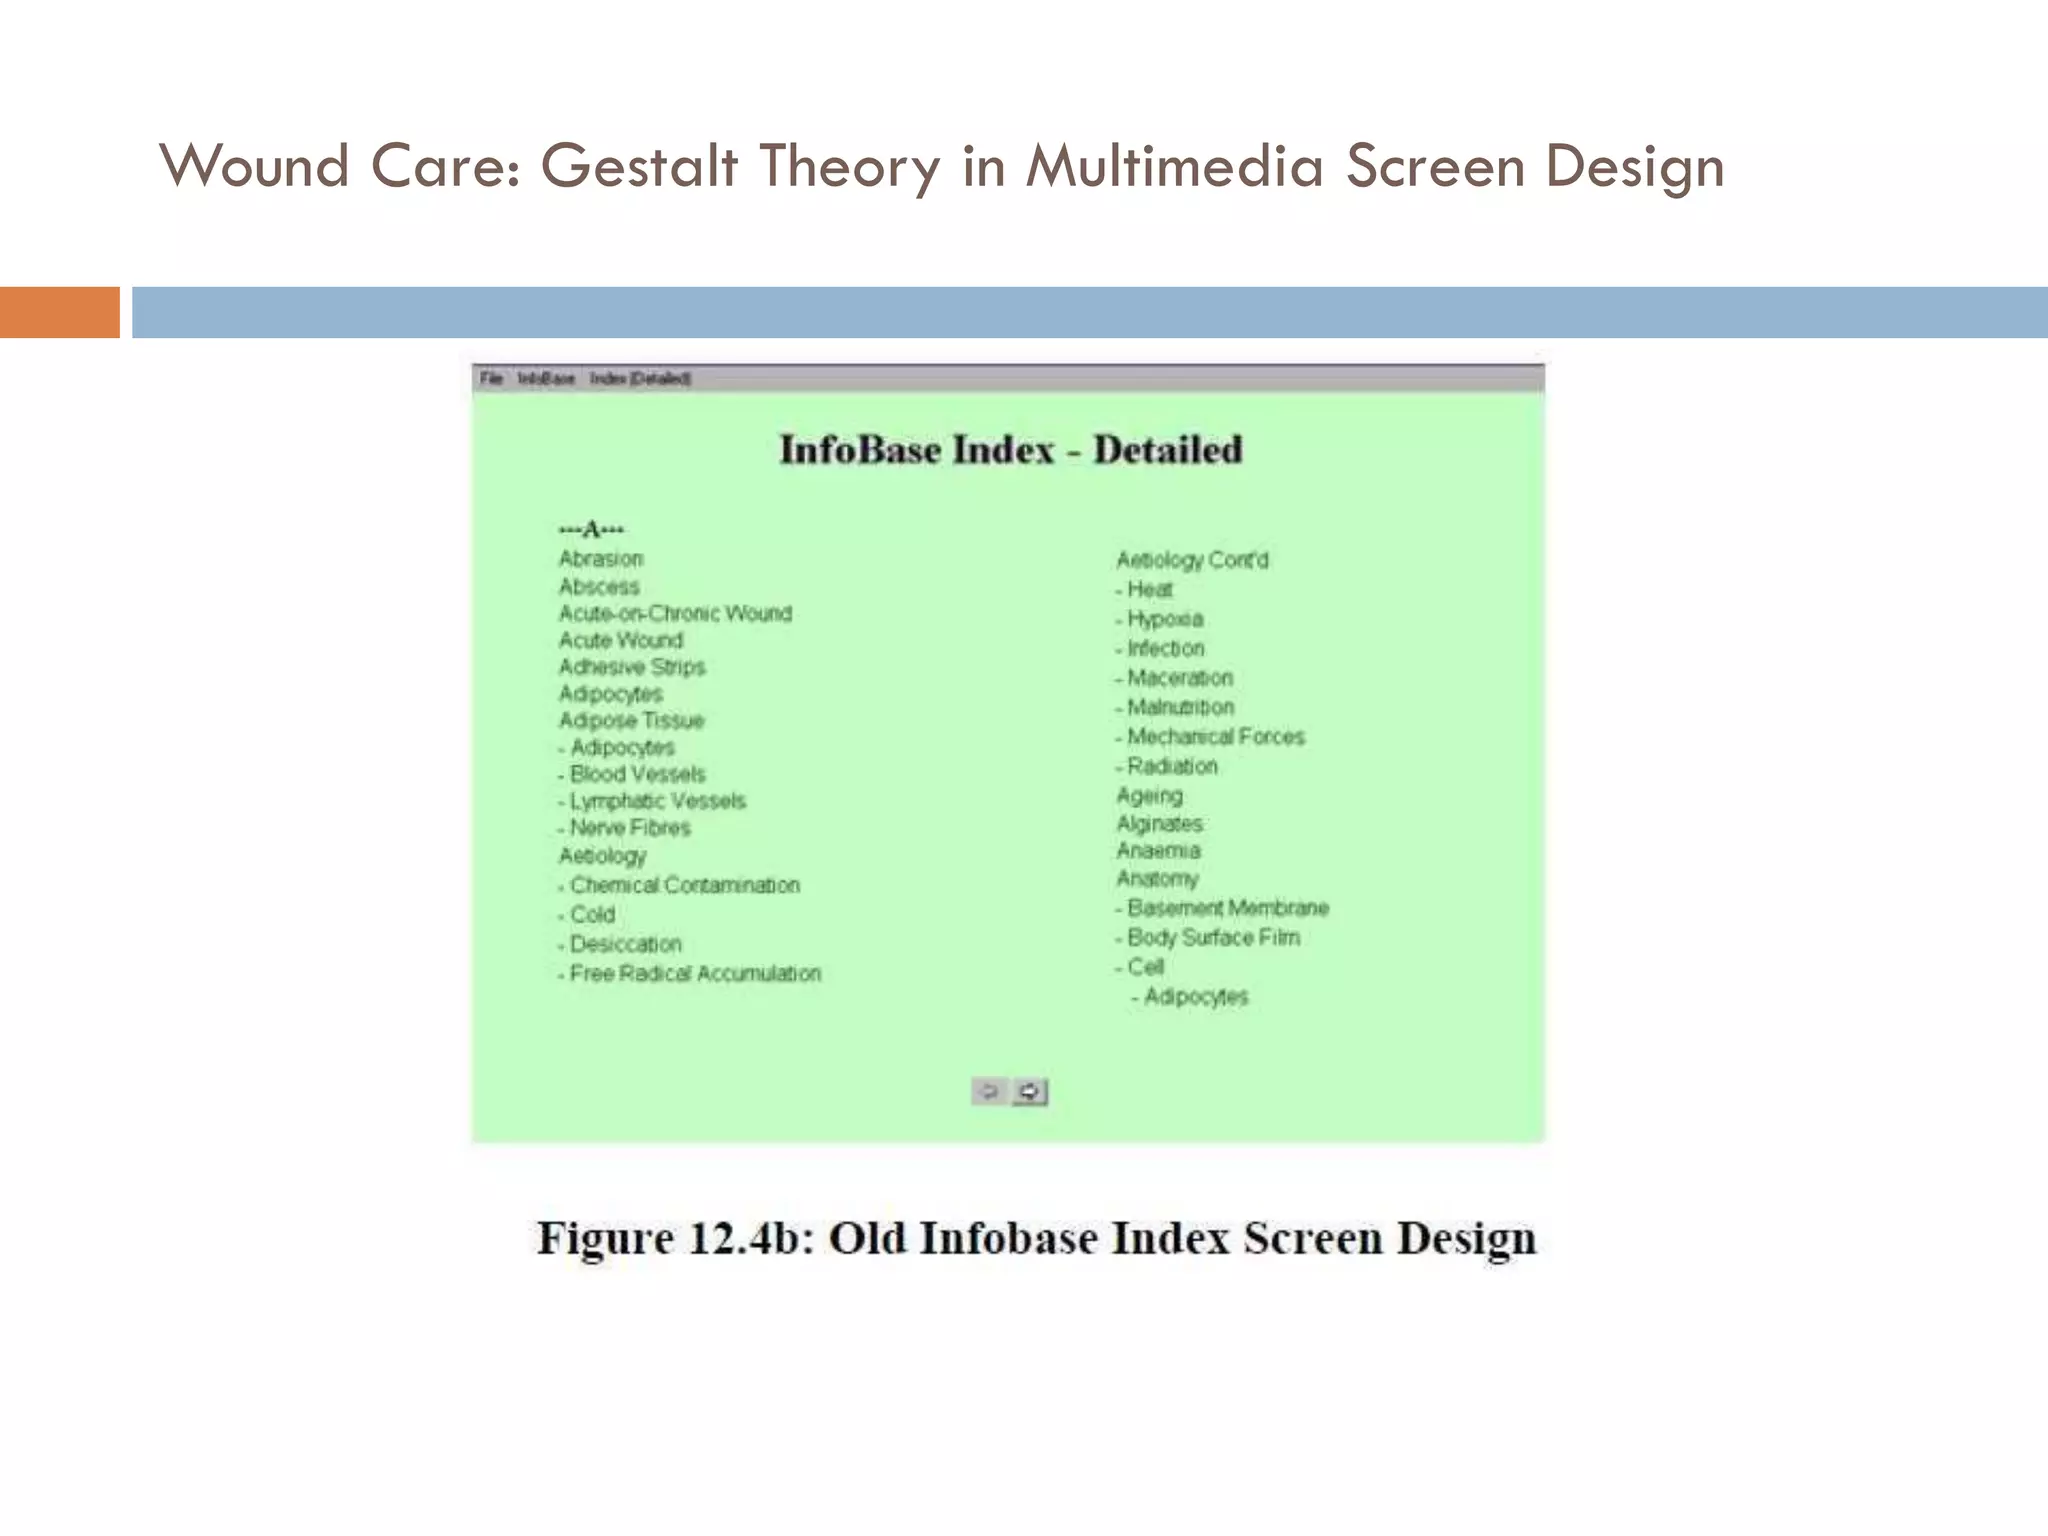The height and width of the screenshot is (1536, 2048).
Task: Open the Radiation sub-entry
Action: [1167, 766]
